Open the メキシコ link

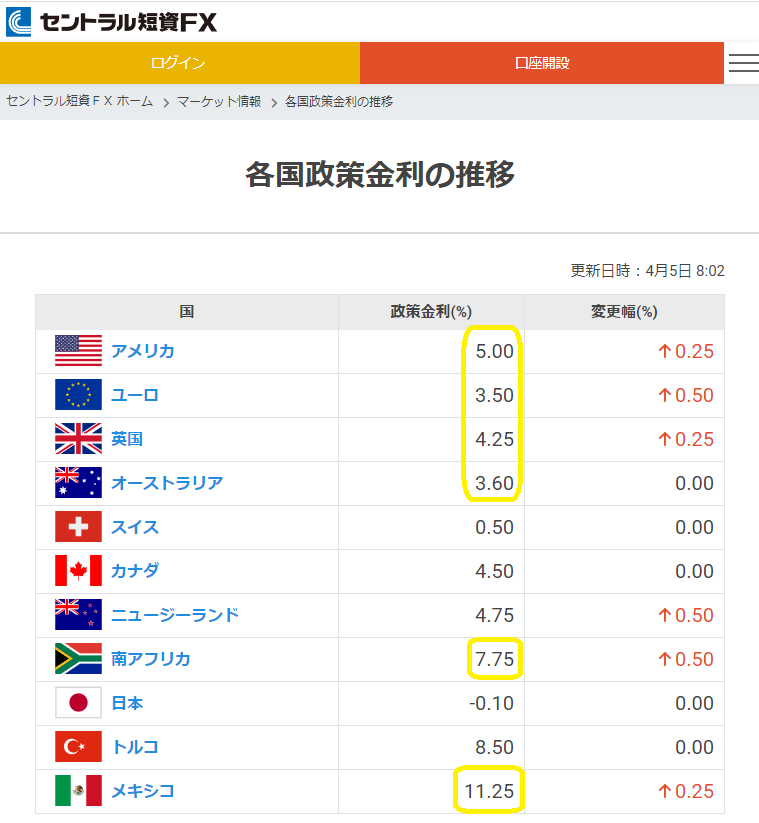coord(143,791)
